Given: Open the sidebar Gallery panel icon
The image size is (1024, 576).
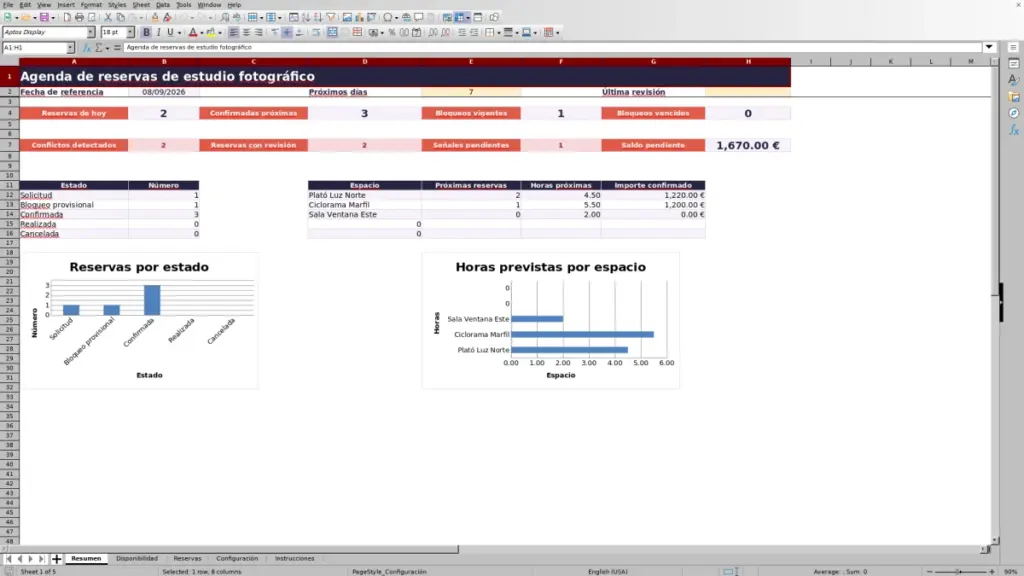Looking at the screenshot, I should coord(1014,97).
